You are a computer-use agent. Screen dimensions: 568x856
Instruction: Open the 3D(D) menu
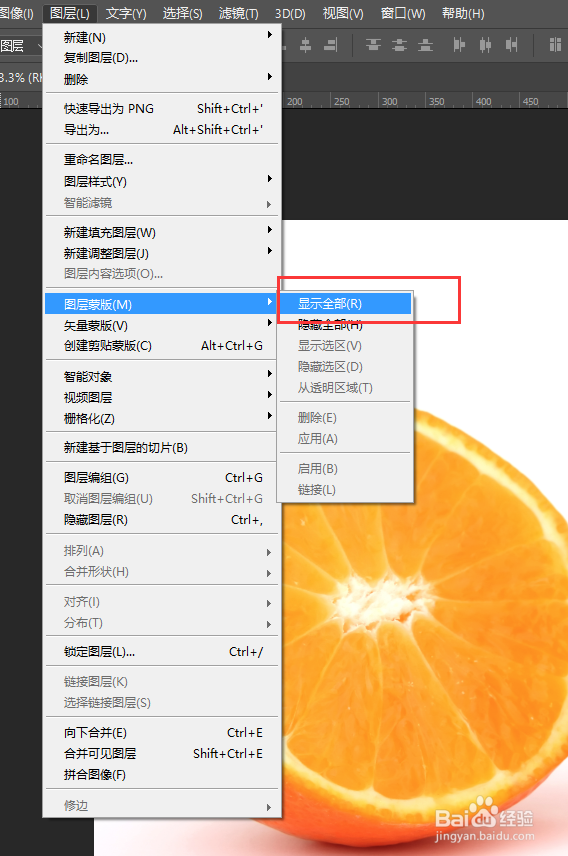point(290,13)
